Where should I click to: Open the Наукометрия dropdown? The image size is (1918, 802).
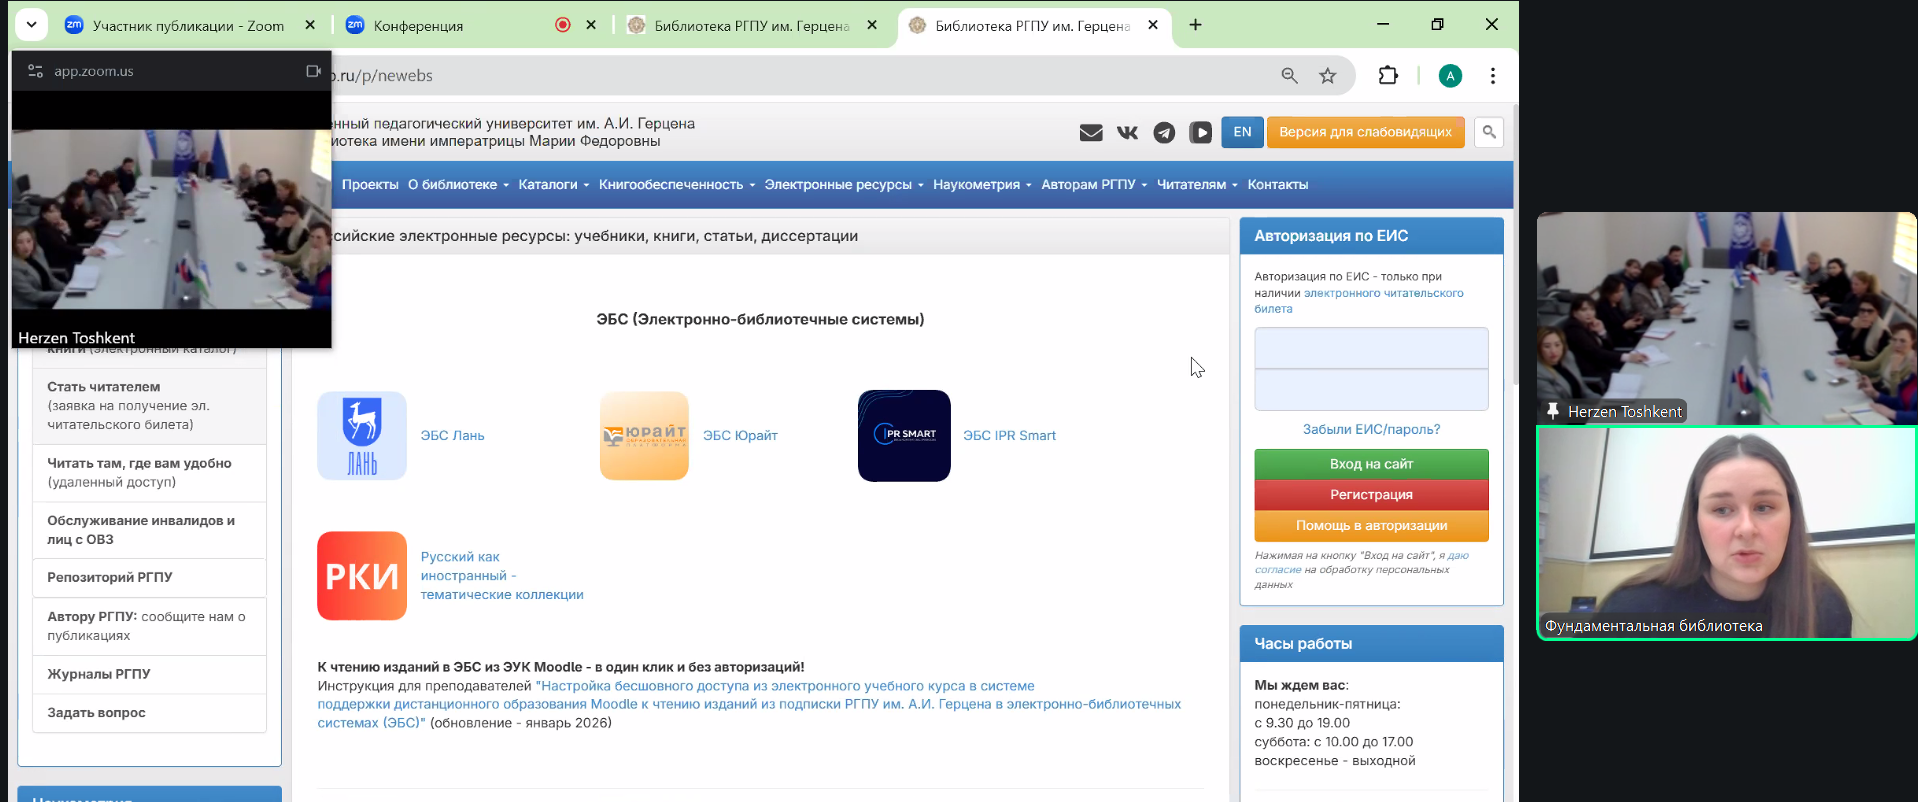coord(981,185)
